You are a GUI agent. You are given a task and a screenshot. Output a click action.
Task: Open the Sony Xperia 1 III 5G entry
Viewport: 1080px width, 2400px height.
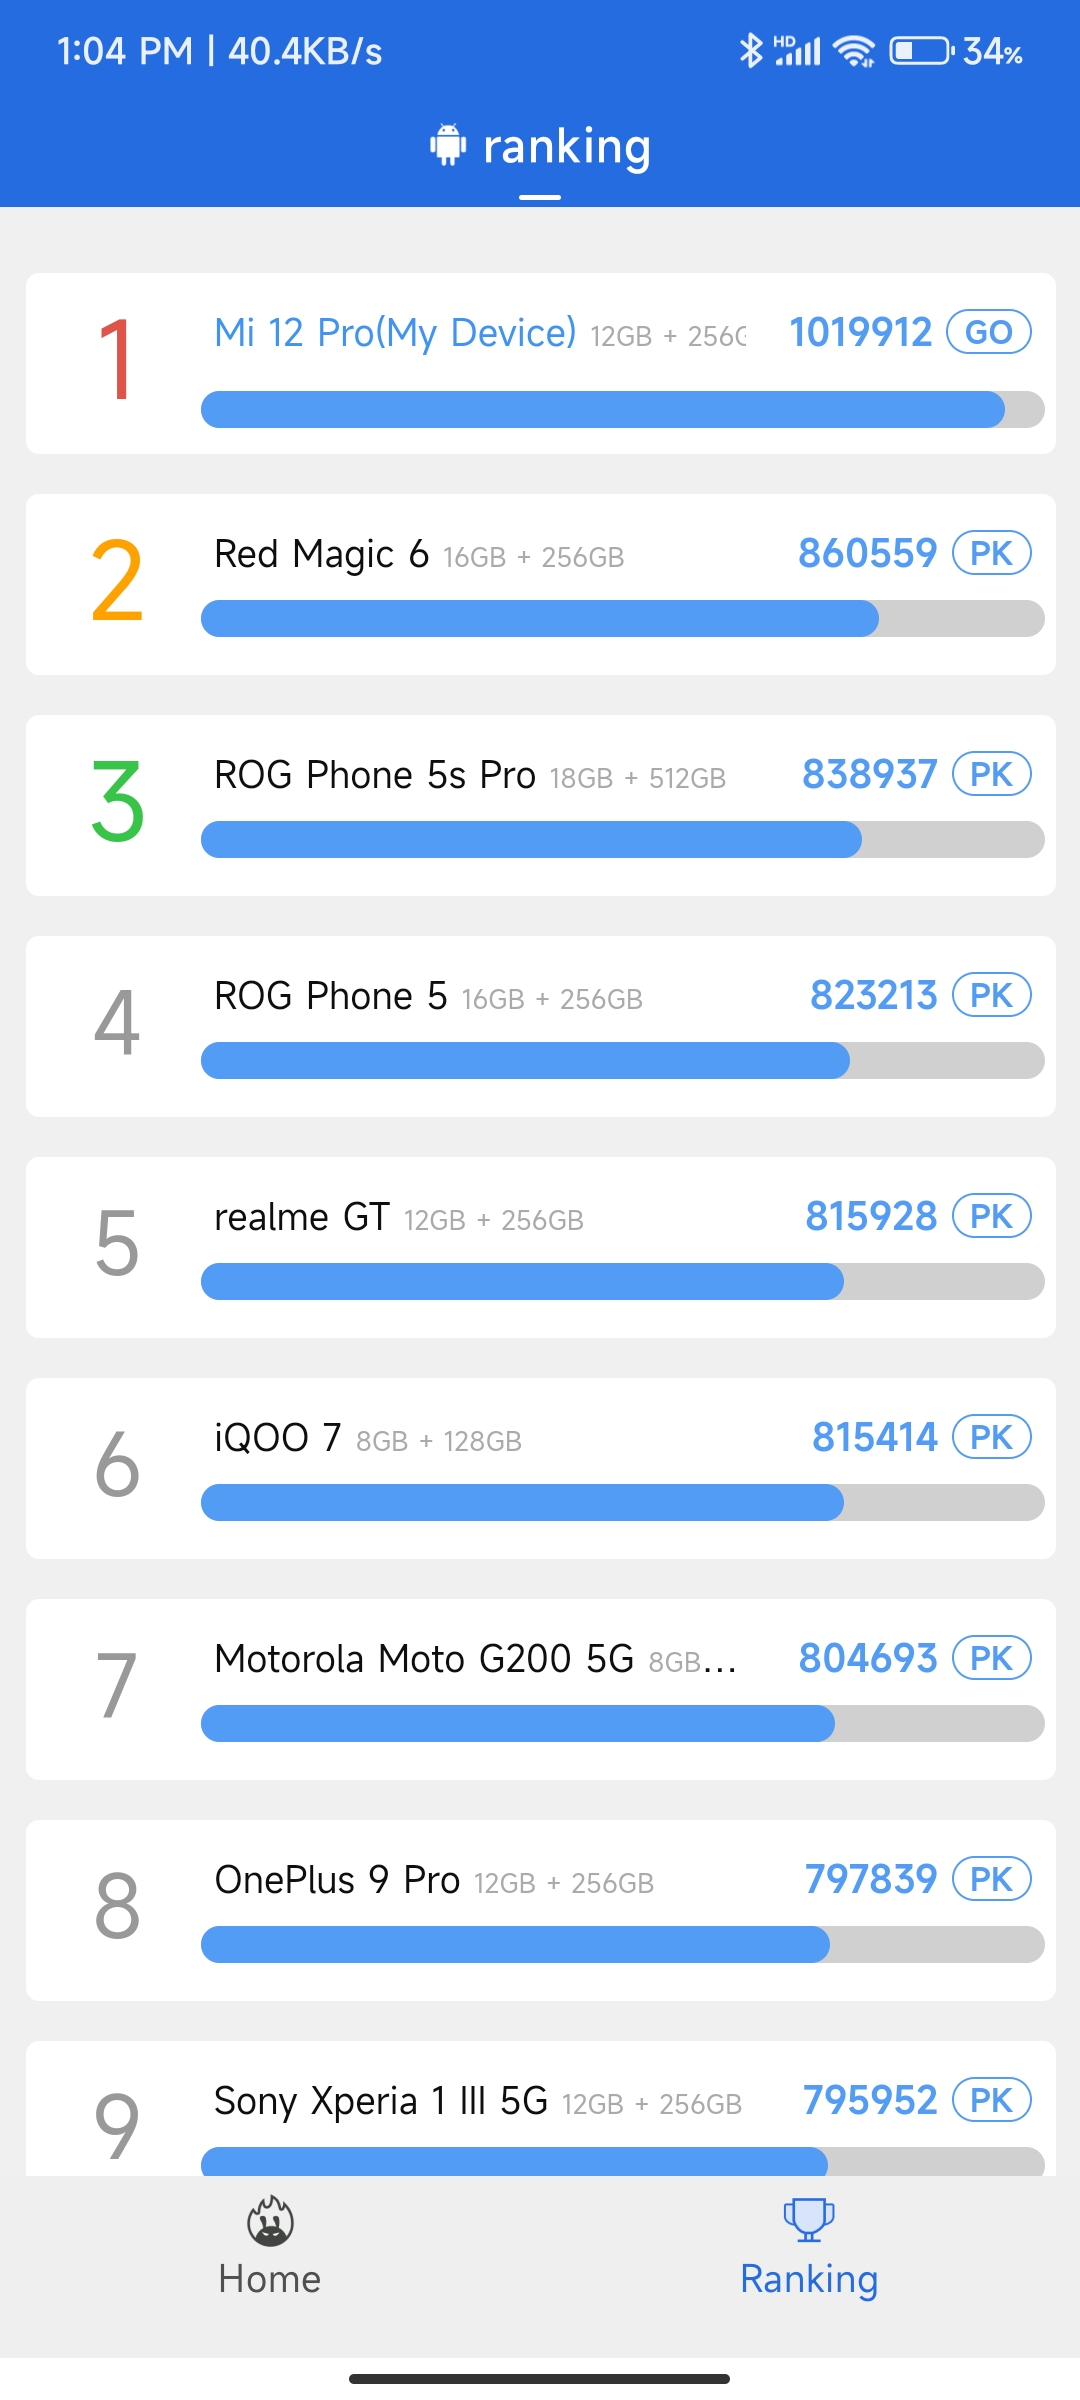point(540,2108)
